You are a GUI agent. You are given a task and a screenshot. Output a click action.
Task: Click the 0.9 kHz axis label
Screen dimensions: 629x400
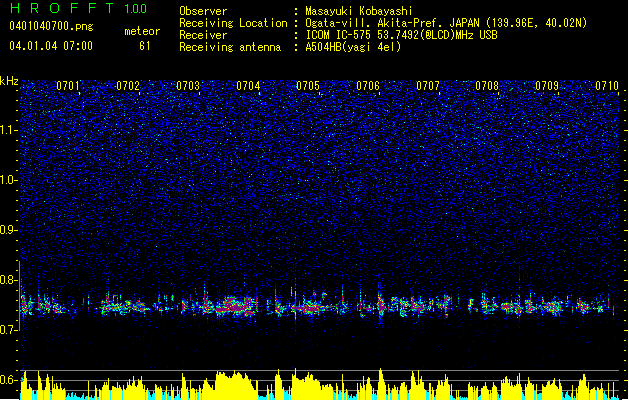point(9,230)
